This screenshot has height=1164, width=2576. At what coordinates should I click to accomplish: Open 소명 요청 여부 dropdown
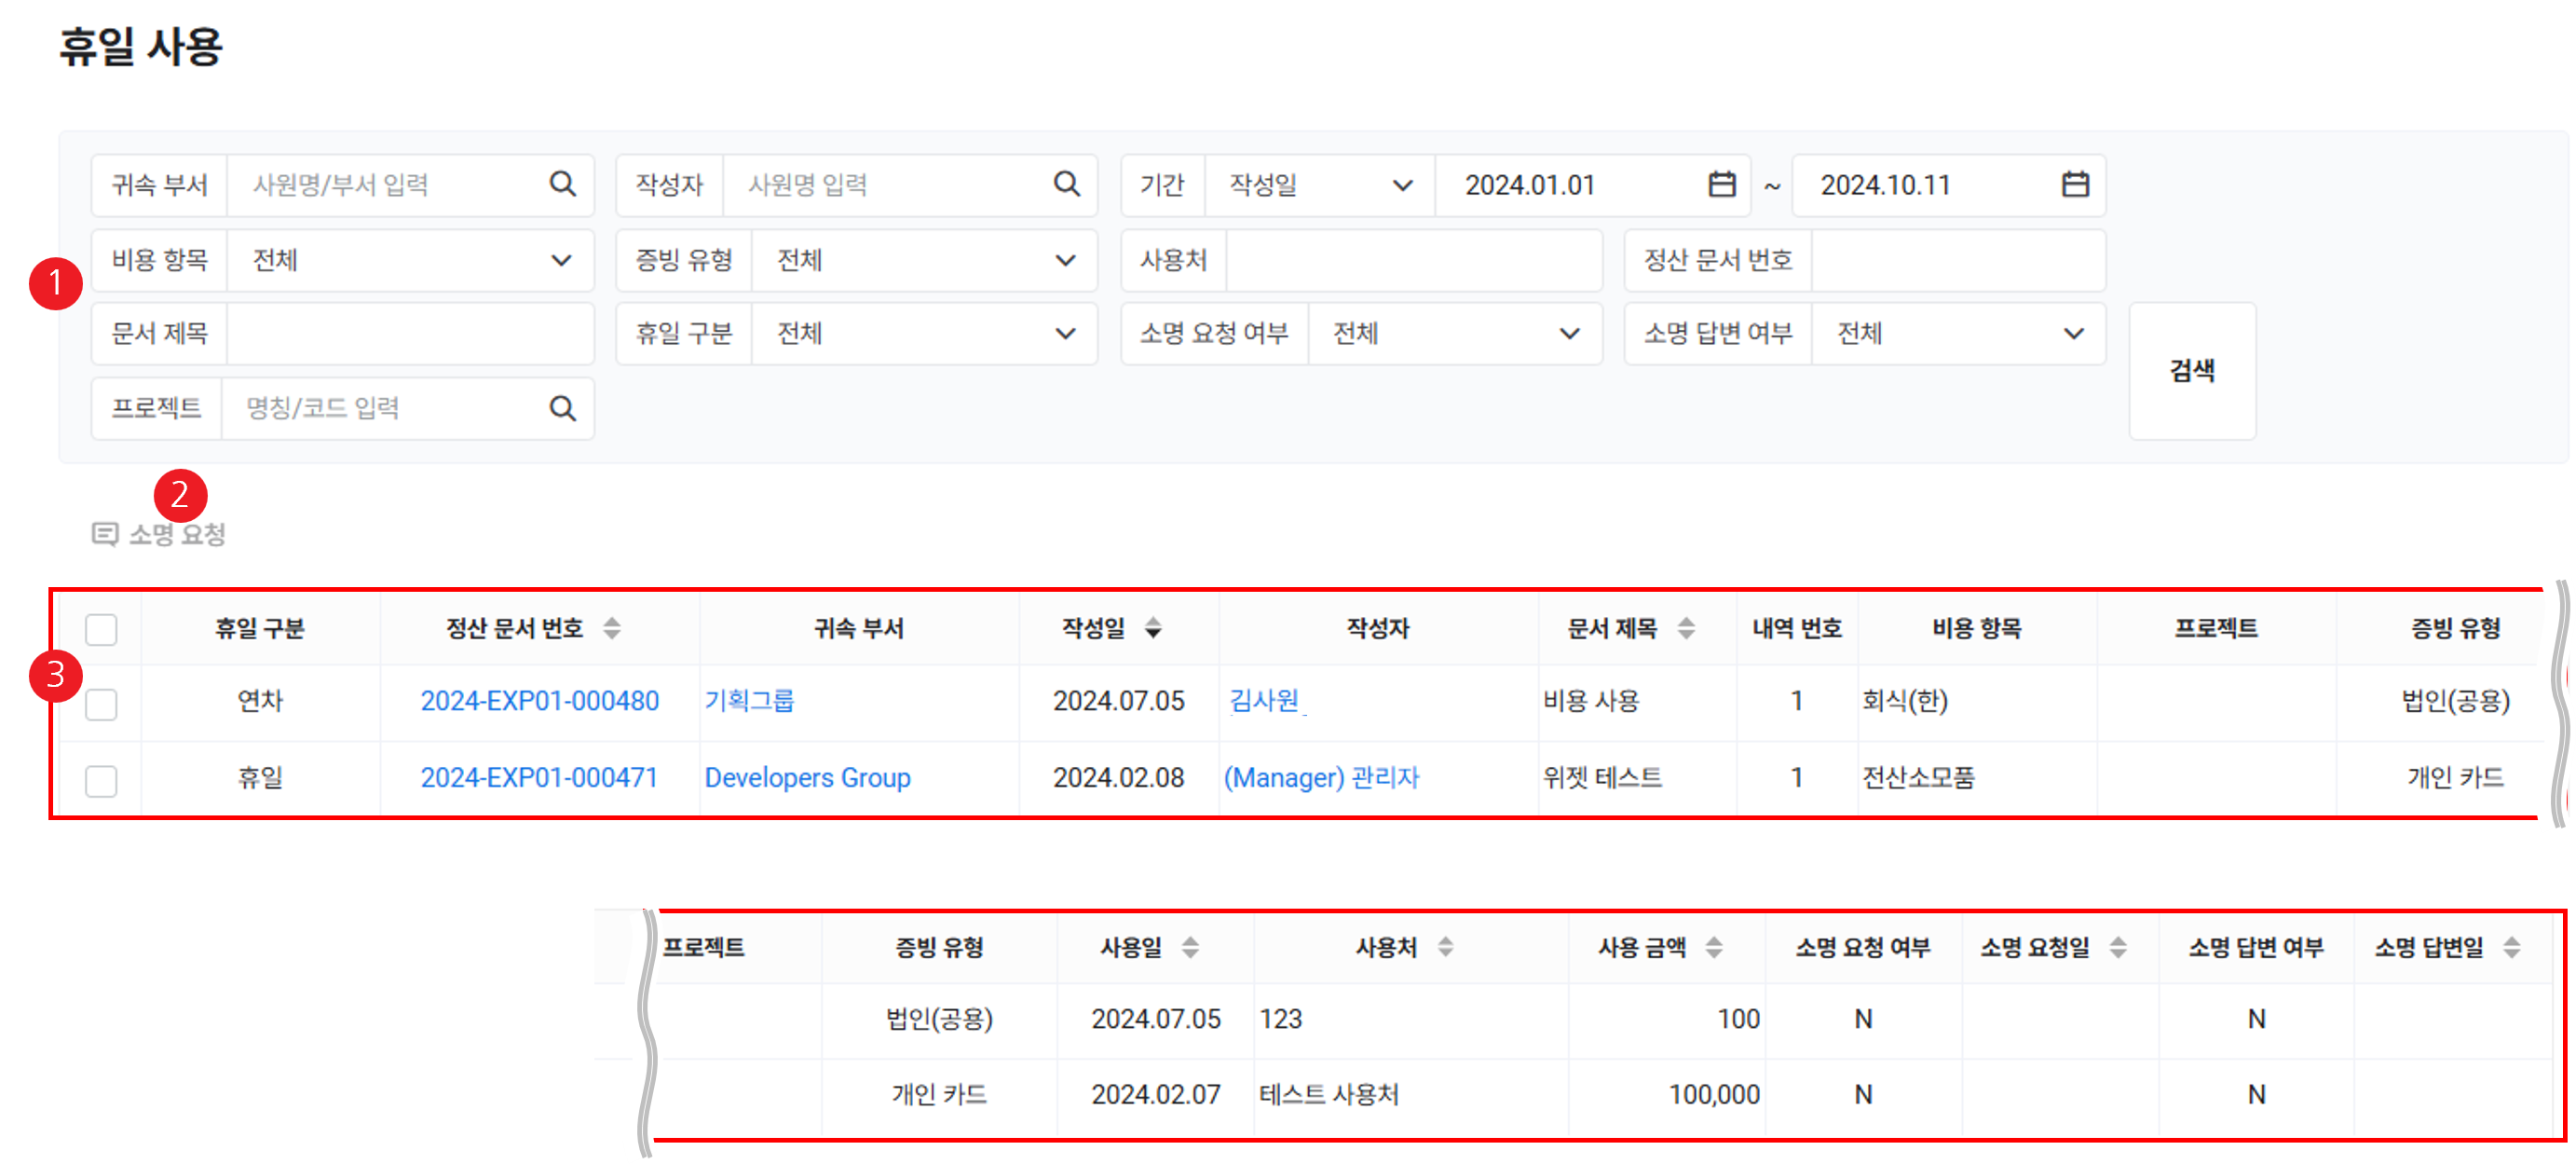[x=1454, y=333]
